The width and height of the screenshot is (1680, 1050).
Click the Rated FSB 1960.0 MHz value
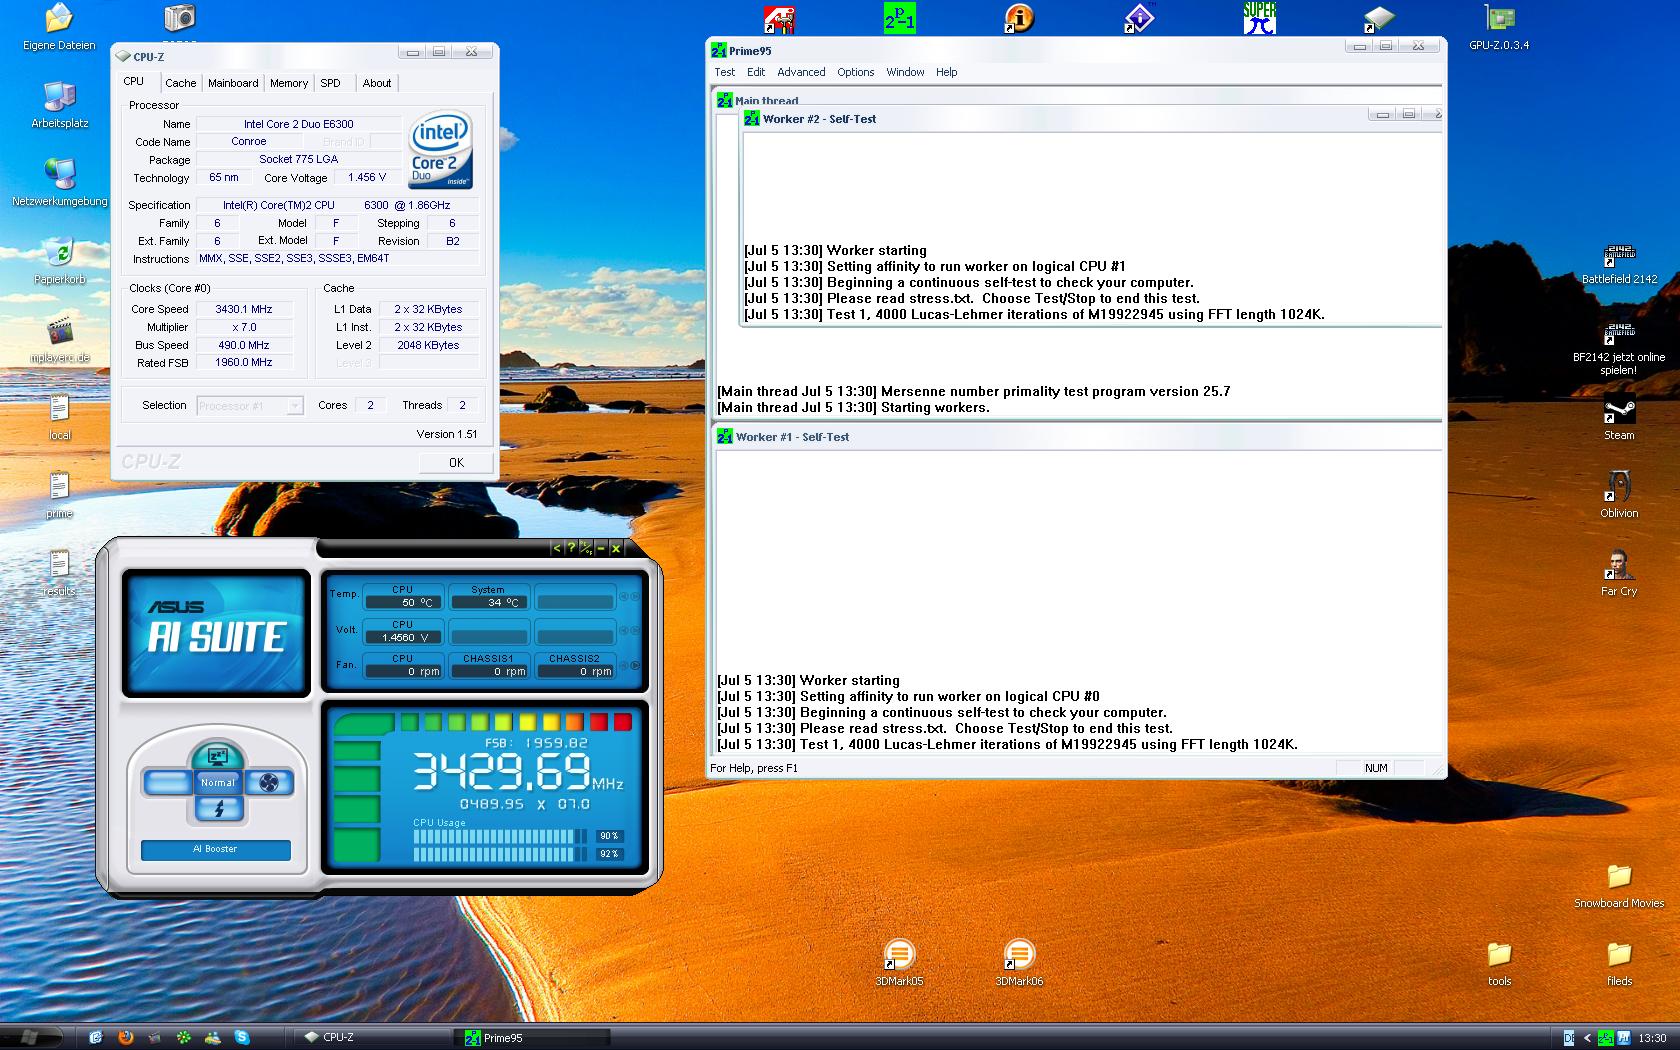pyautogui.click(x=244, y=362)
